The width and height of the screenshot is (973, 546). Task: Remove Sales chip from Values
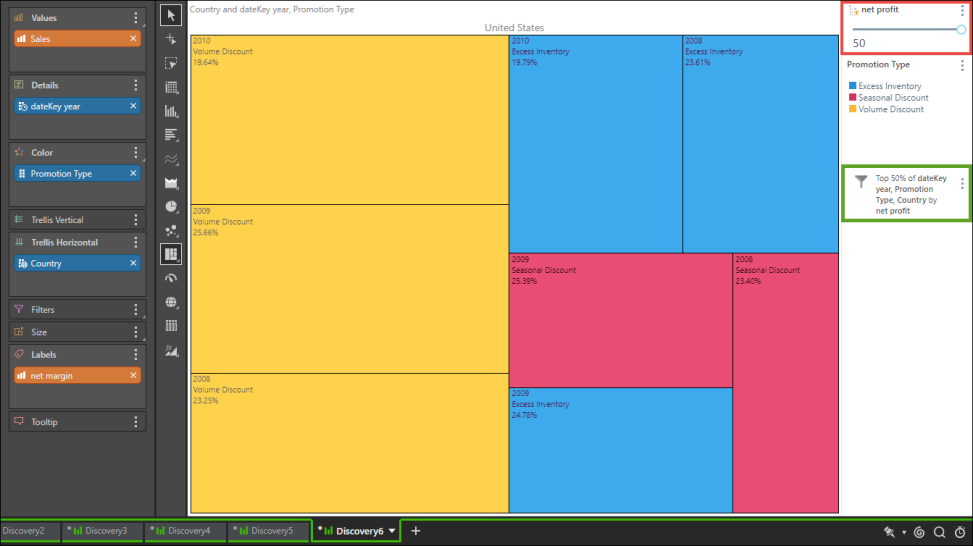tap(133, 39)
